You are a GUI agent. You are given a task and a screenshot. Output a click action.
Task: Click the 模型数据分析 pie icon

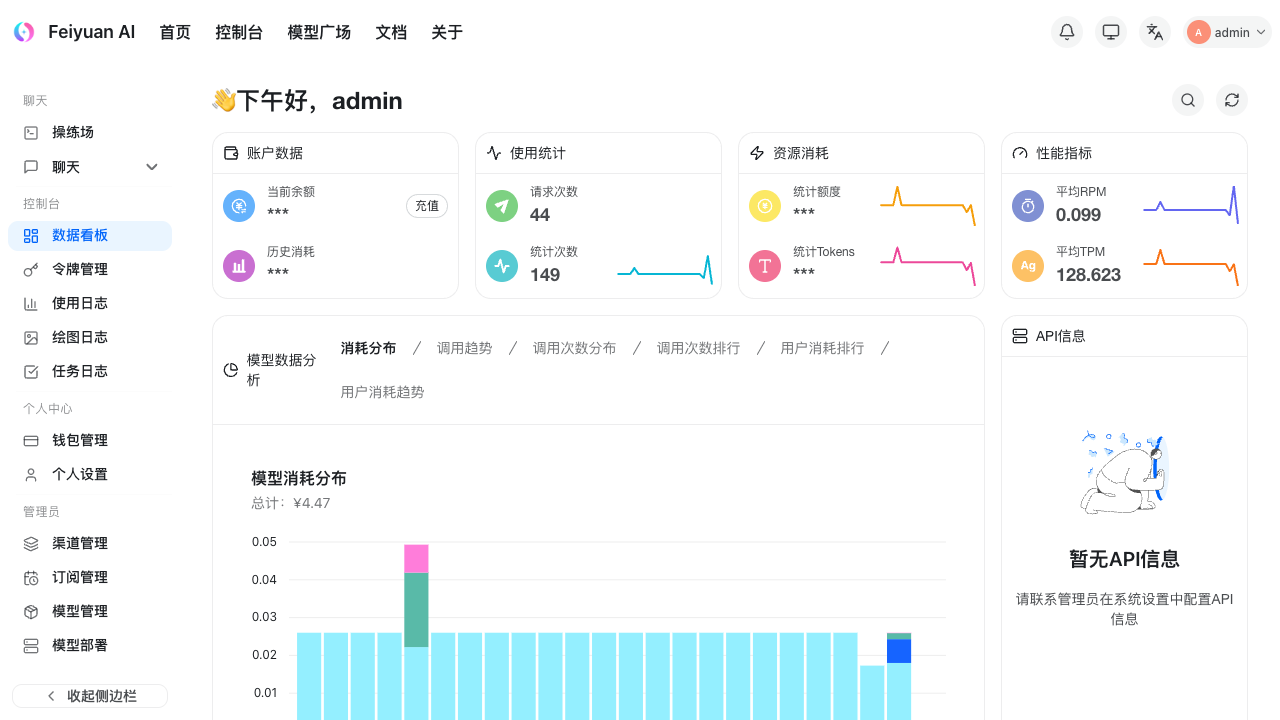tap(231, 370)
